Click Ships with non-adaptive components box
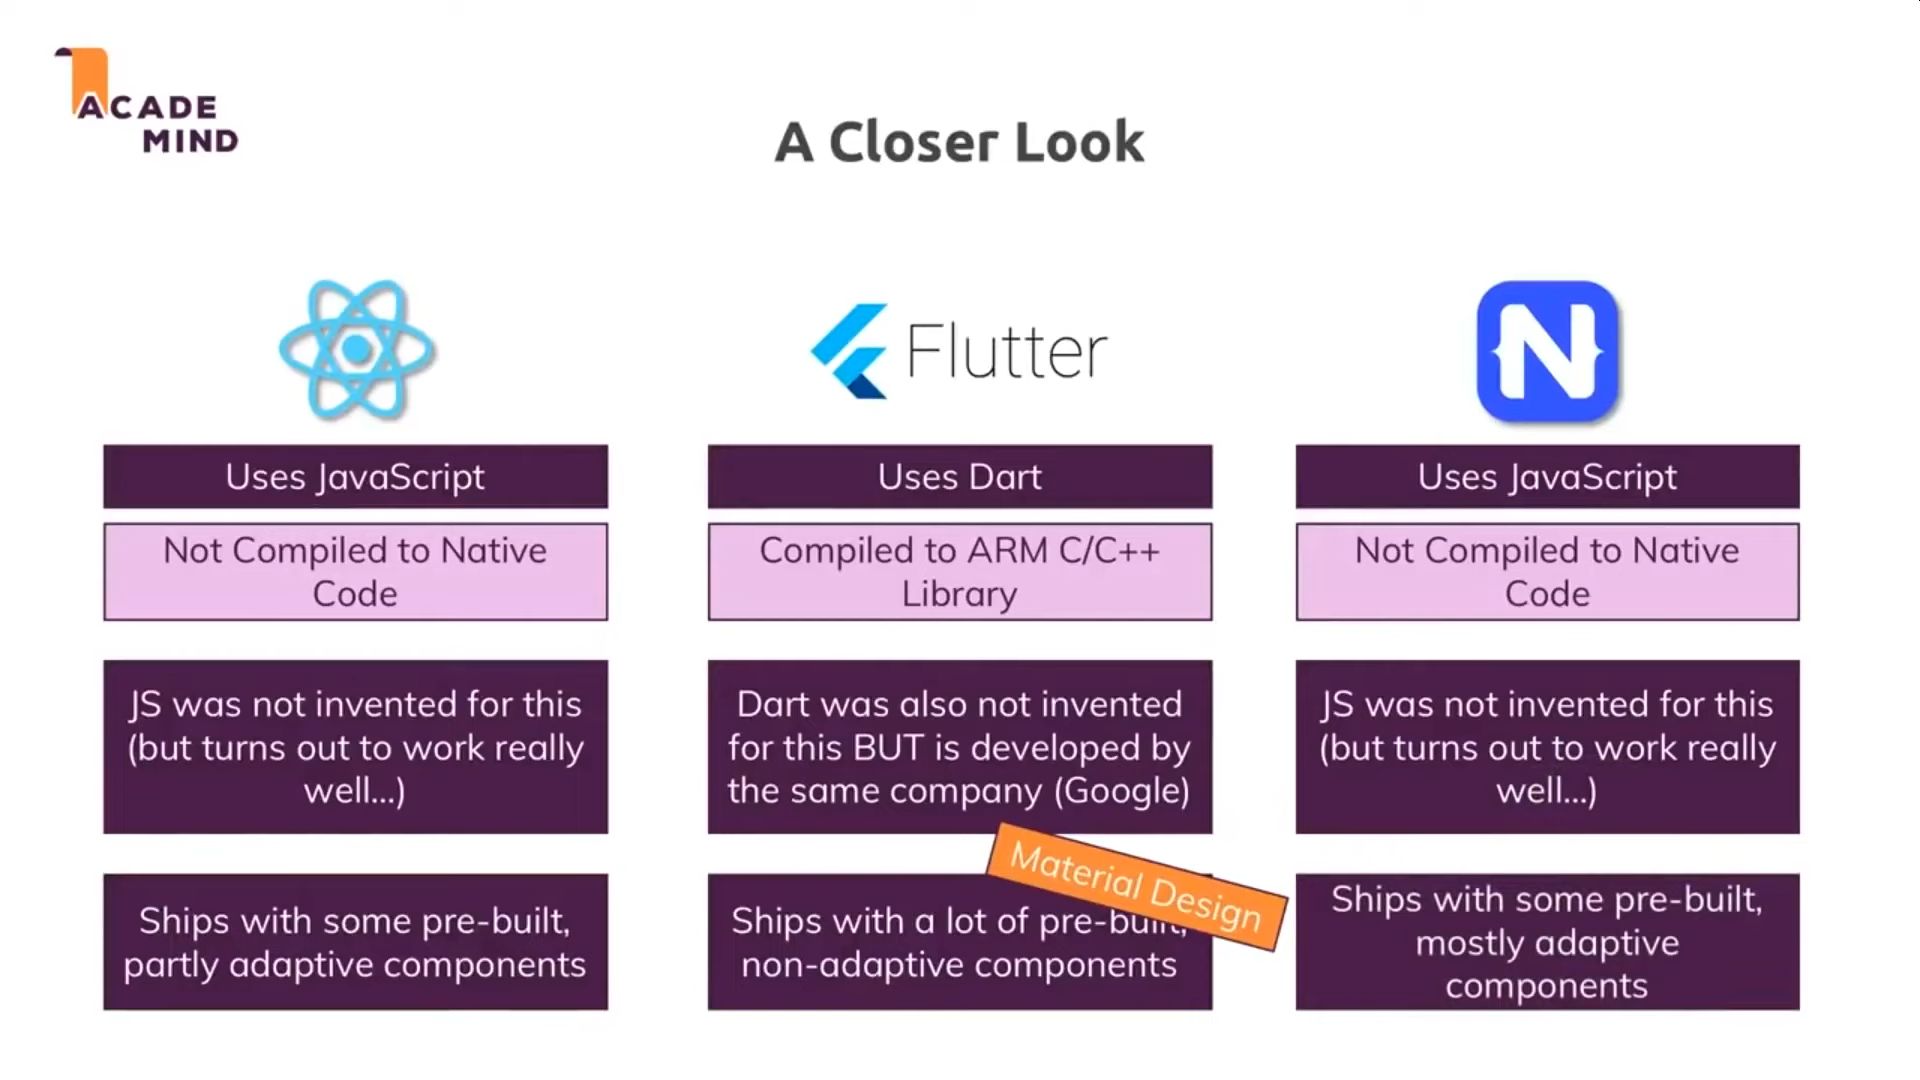The image size is (1920, 1080). pos(959,942)
